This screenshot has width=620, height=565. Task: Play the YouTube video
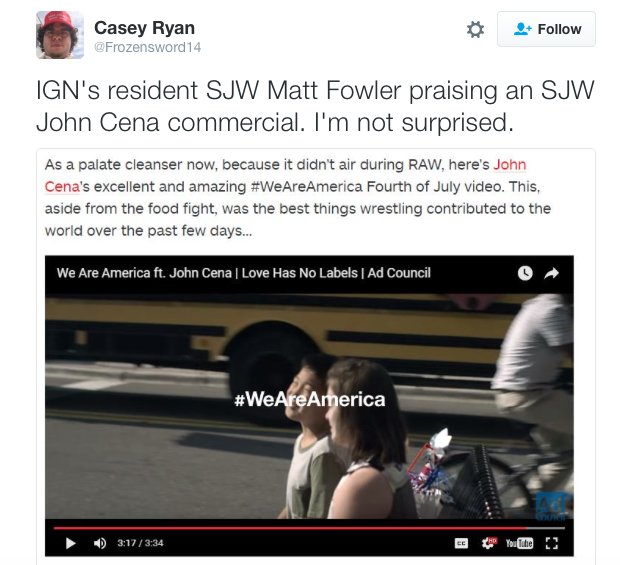tap(70, 543)
